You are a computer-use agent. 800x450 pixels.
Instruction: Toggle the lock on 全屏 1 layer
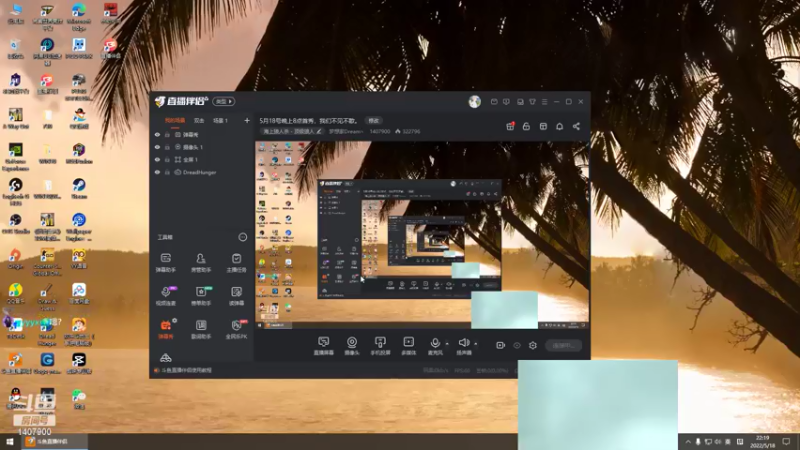click(167, 160)
